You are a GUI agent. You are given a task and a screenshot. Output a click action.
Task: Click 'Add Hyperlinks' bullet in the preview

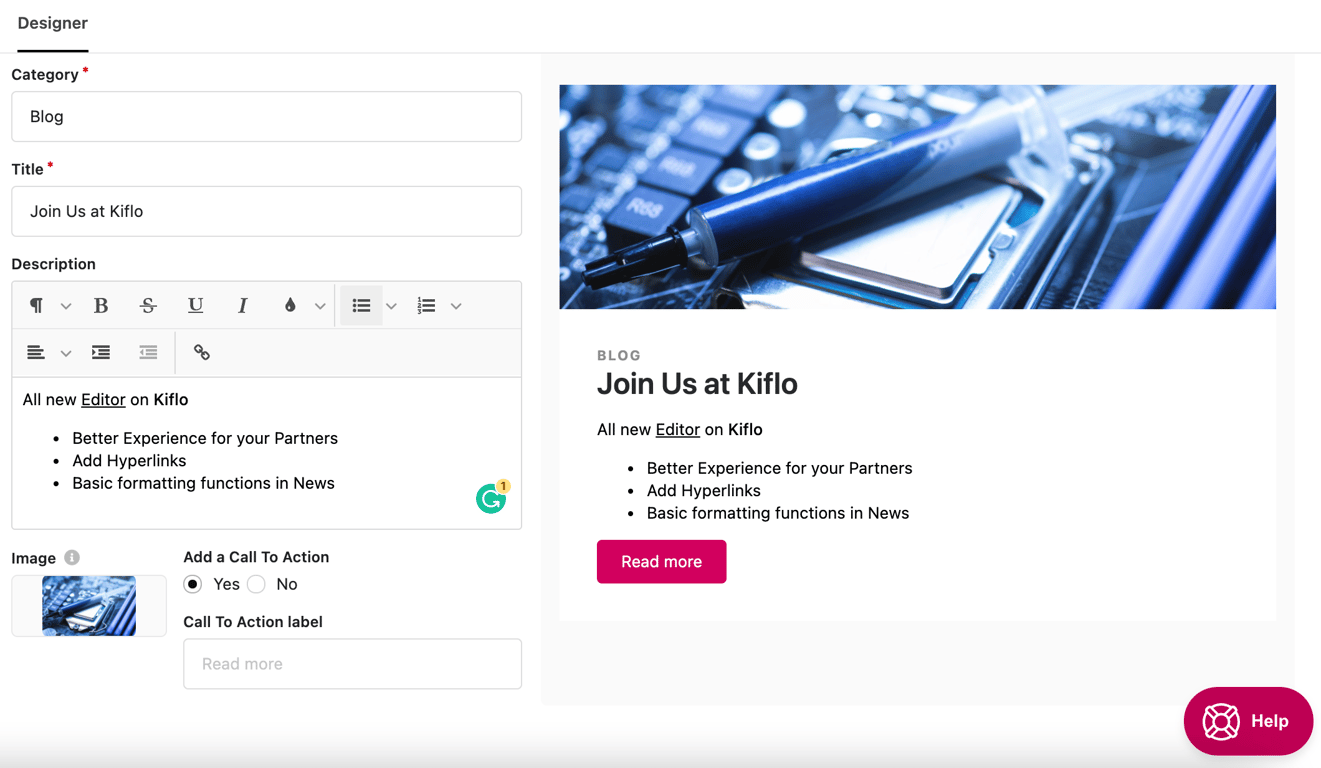(704, 491)
